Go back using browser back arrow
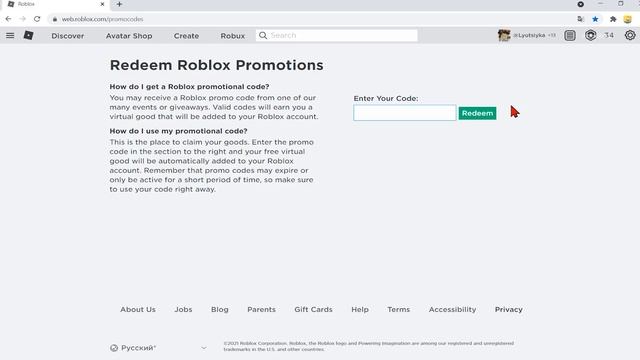The height and width of the screenshot is (360, 640). (x=9, y=19)
